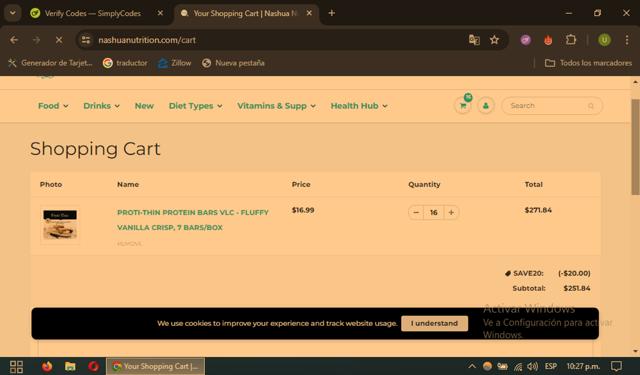Click the quantity field showing 16
Screen dimensions: 640x375
click(x=433, y=212)
